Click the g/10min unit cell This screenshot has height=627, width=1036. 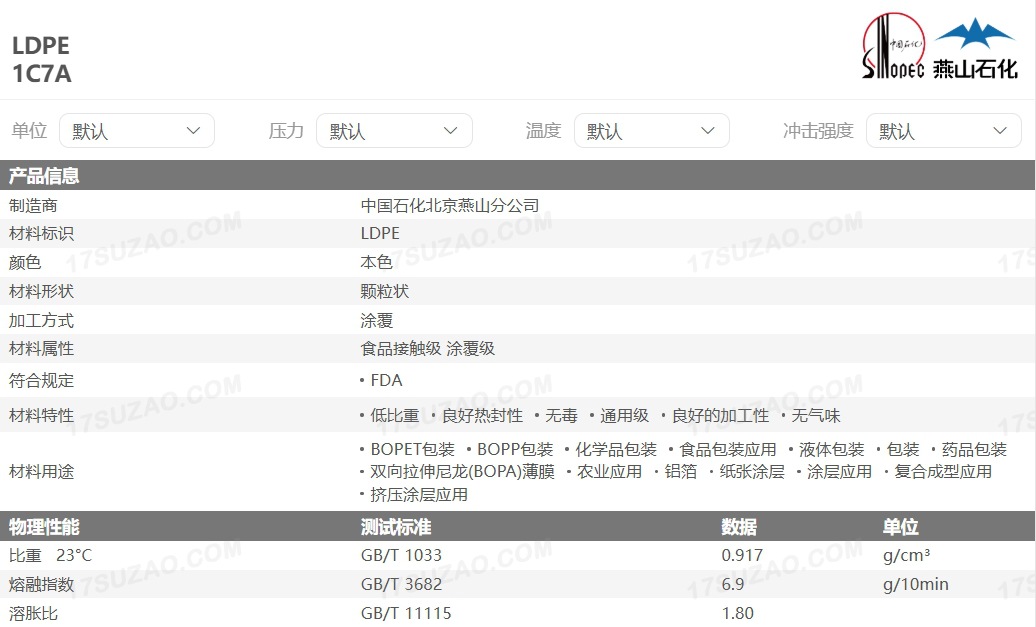pyautogui.click(x=916, y=584)
